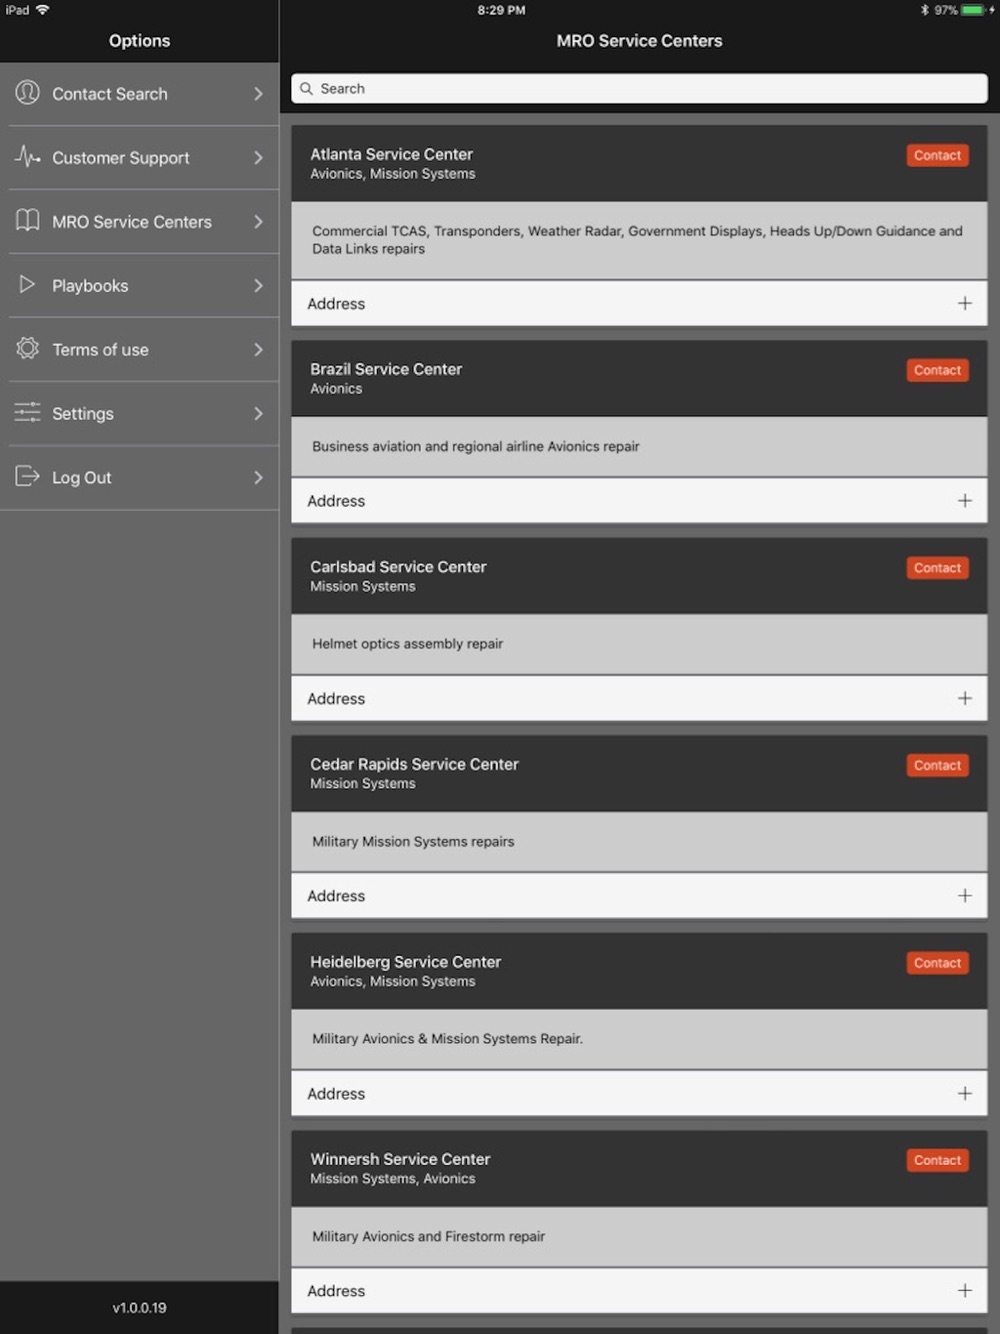Tap Contact button for Winnersh Service Center
The height and width of the screenshot is (1334, 1000).
point(937,1160)
